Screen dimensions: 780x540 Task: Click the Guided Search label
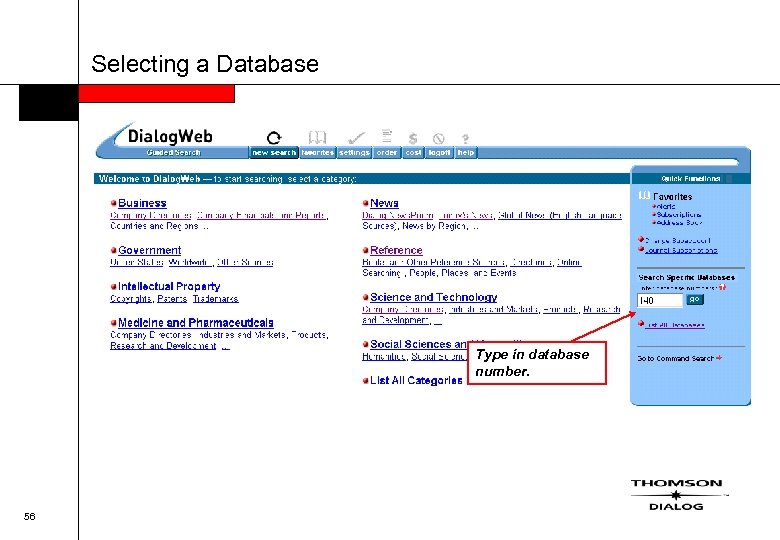tap(174, 153)
